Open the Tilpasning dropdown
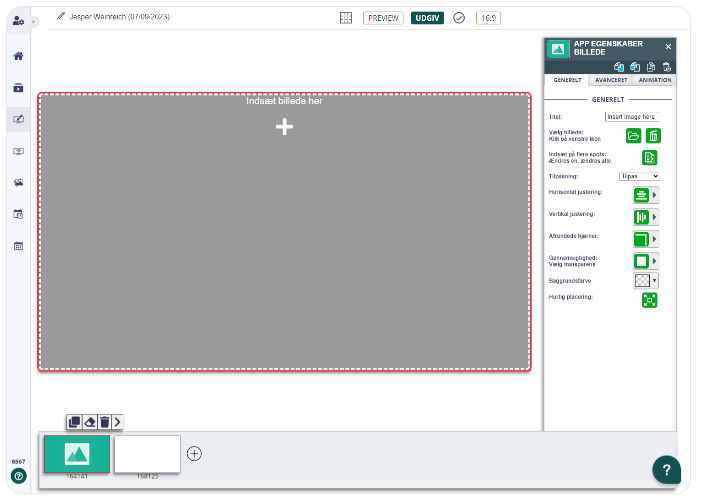 pyautogui.click(x=639, y=176)
